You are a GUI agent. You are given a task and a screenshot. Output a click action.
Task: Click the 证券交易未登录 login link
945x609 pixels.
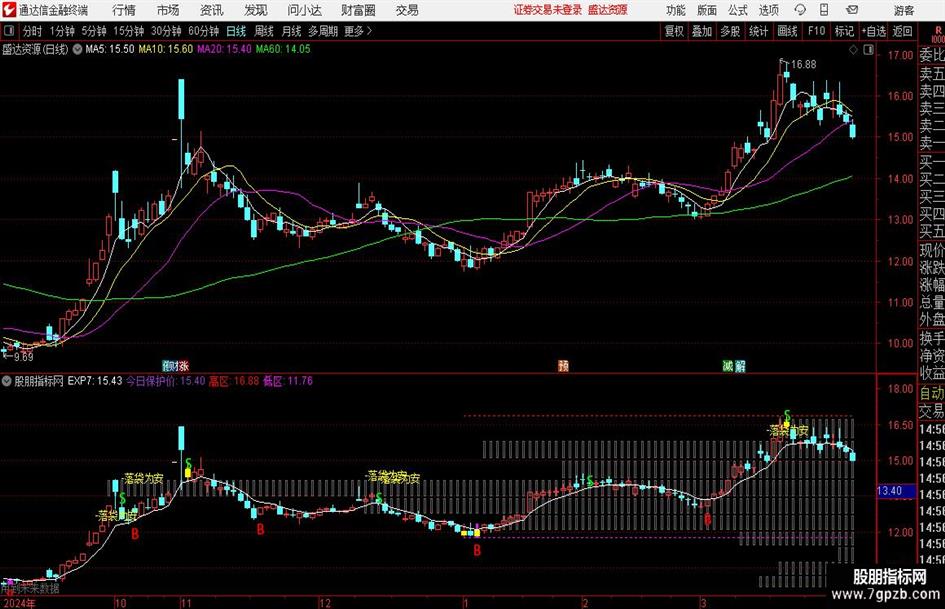[x=548, y=10]
